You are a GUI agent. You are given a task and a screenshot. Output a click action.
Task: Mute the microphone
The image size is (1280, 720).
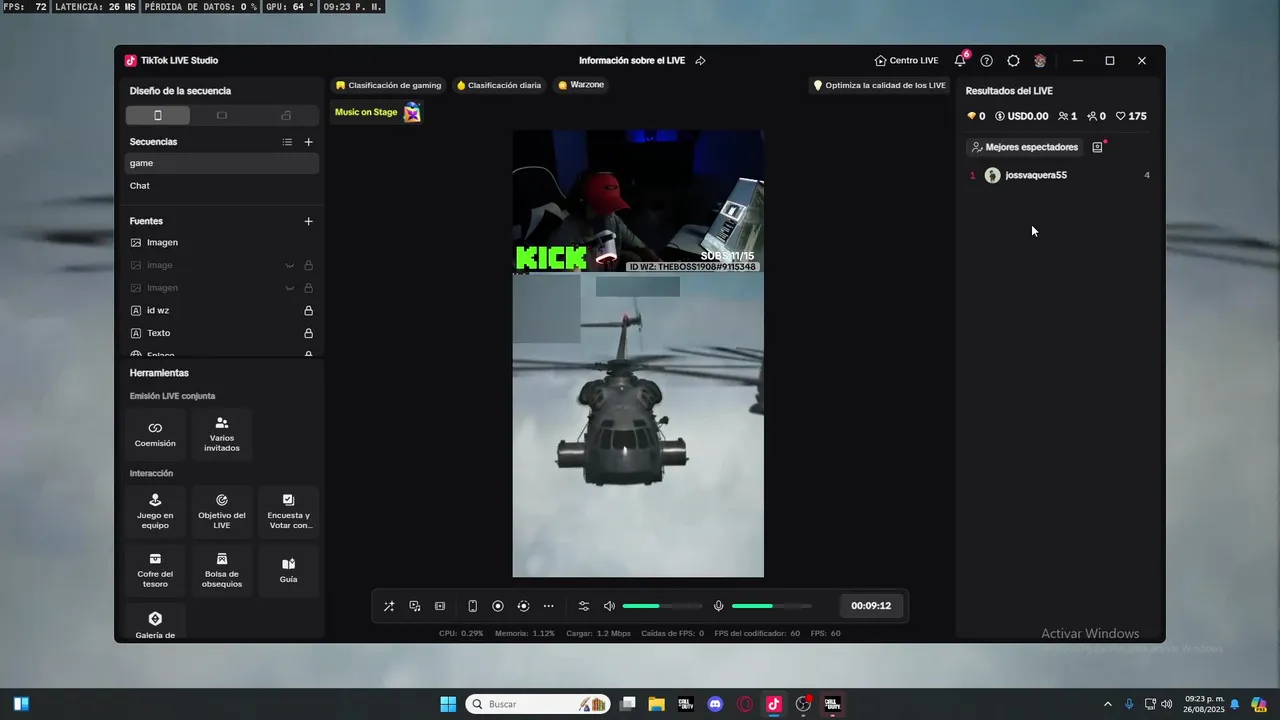[x=718, y=606]
